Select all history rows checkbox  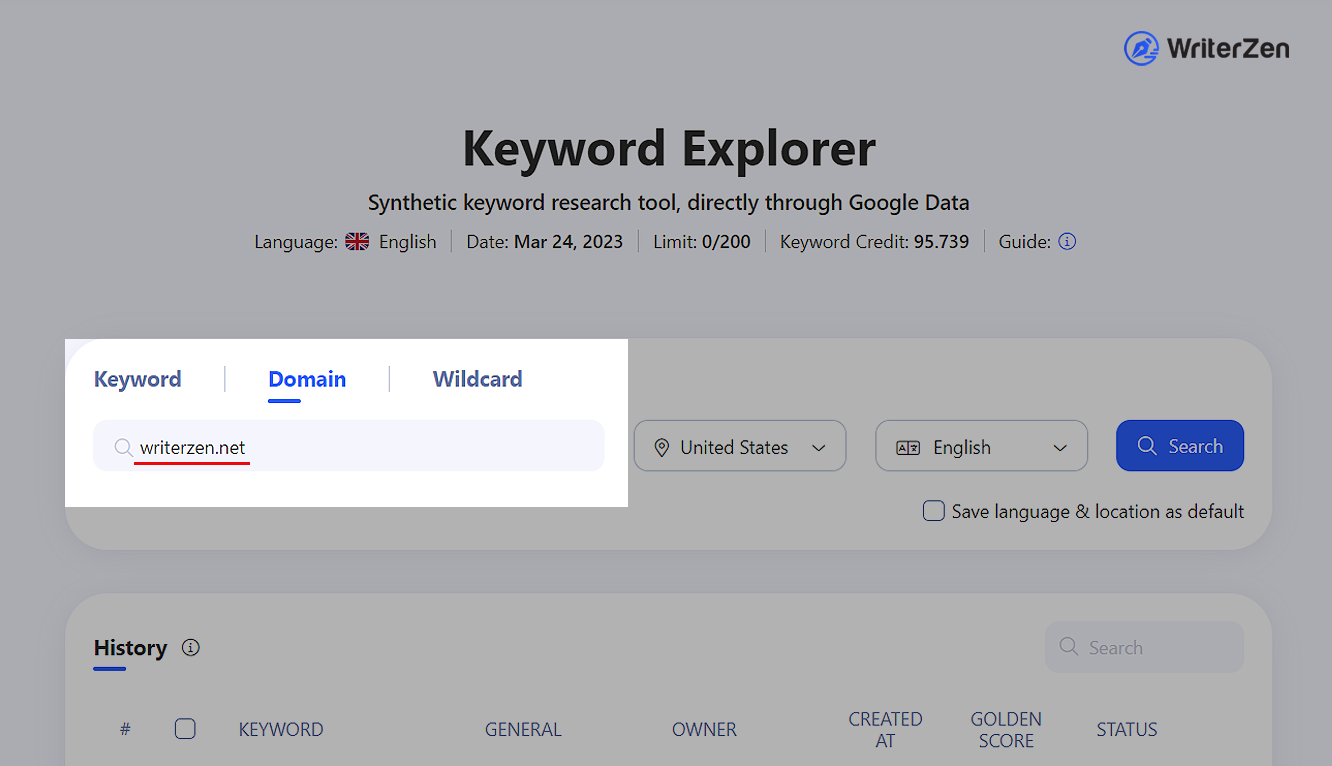(185, 729)
